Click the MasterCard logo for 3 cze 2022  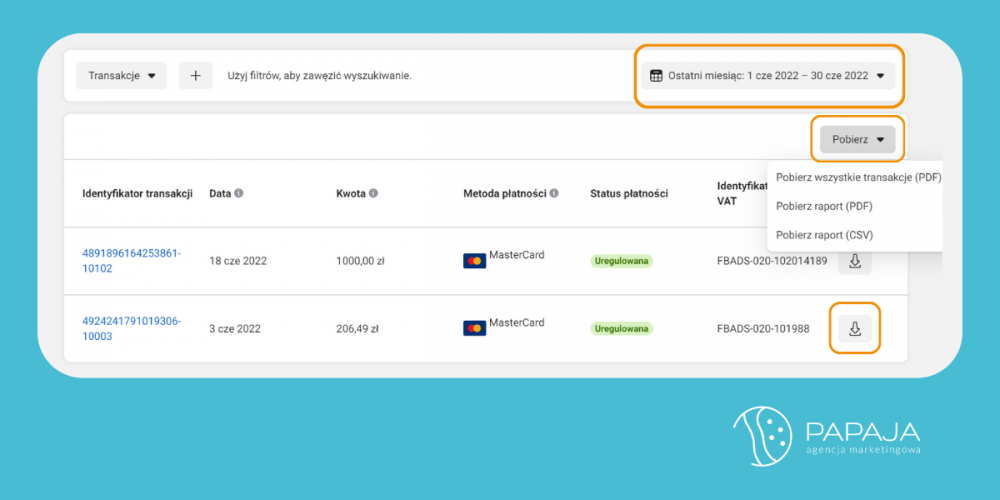coord(474,328)
